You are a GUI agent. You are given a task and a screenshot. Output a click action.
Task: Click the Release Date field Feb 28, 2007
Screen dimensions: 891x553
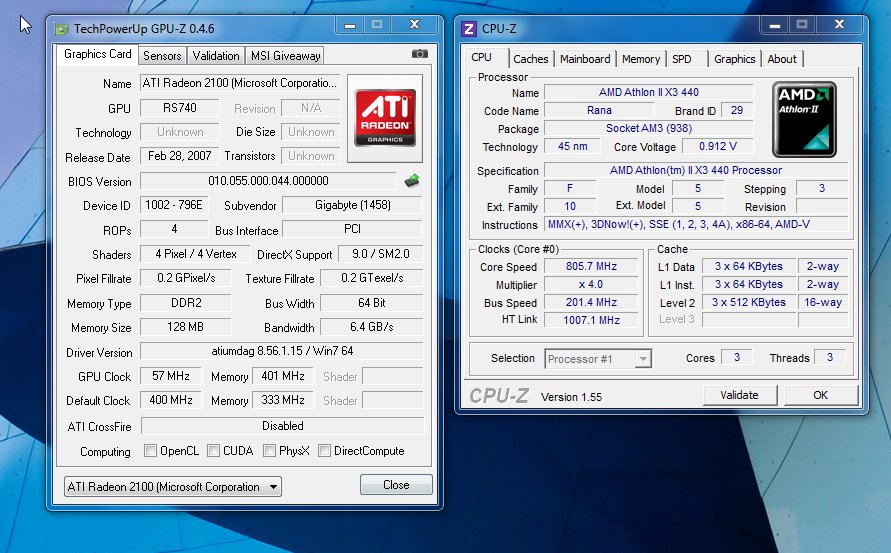(x=180, y=156)
